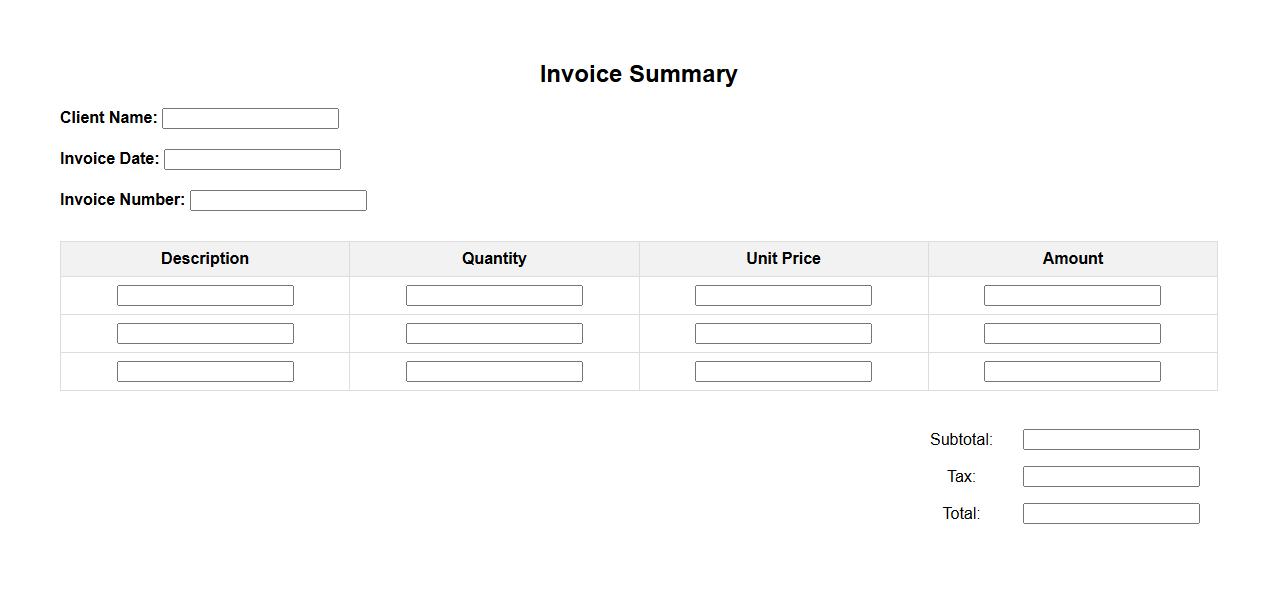
Task: Click first row Description field
Action: click(x=205, y=295)
